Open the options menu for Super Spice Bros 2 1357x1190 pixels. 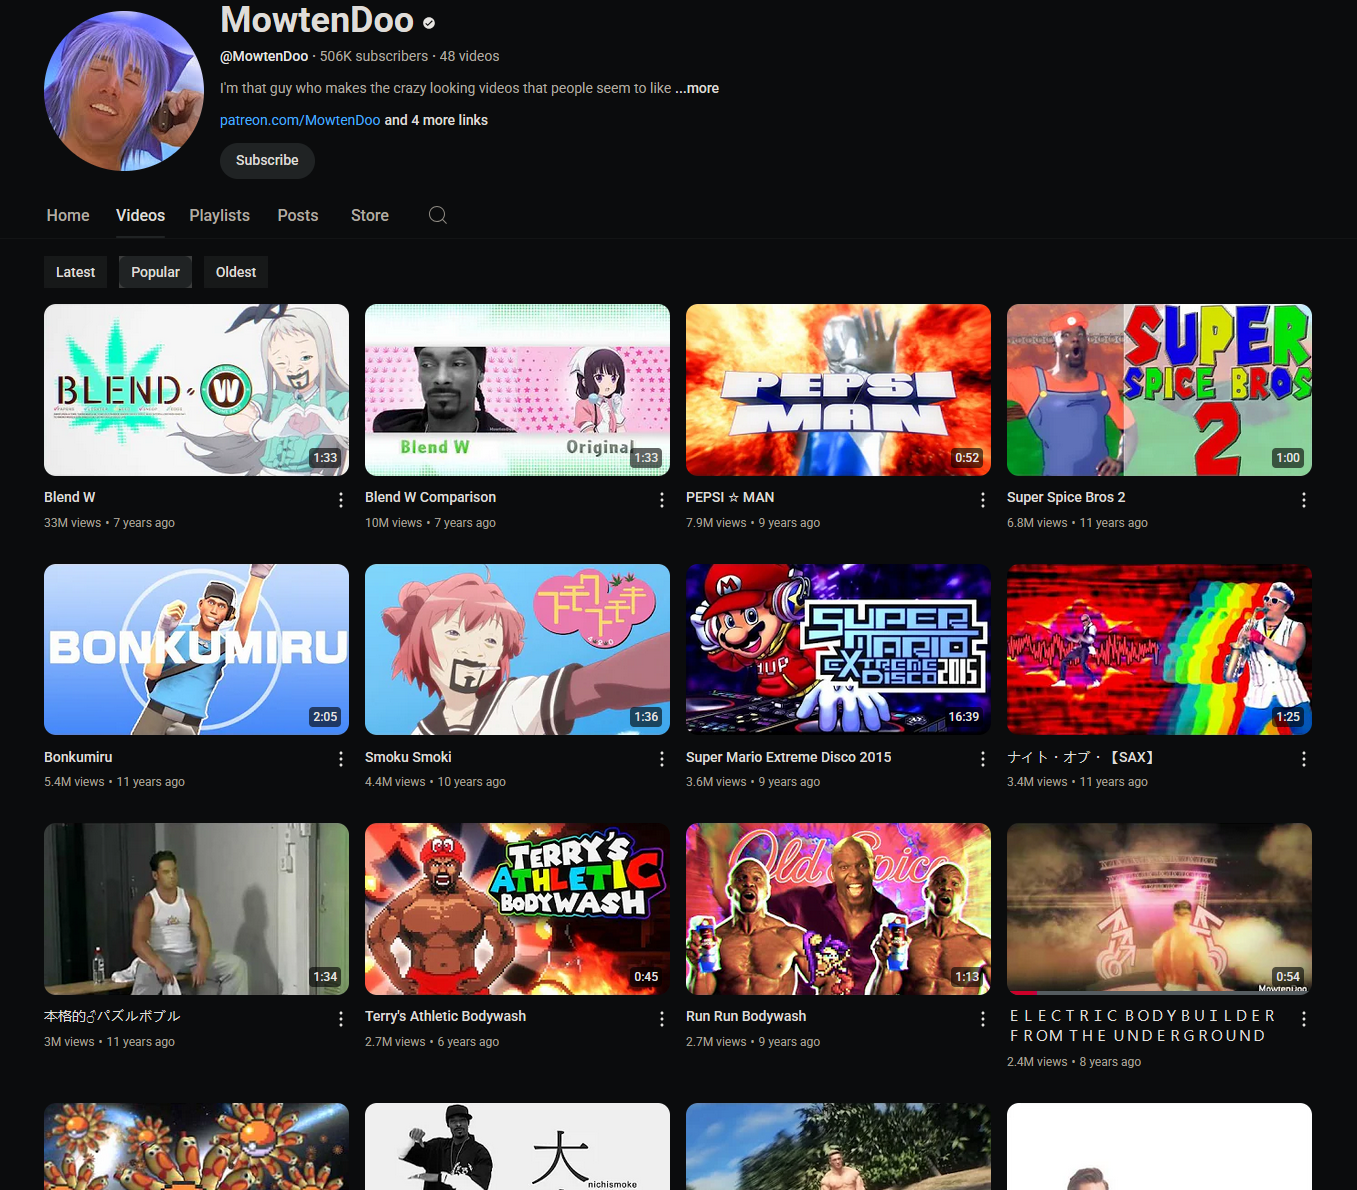(x=1304, y=499)
